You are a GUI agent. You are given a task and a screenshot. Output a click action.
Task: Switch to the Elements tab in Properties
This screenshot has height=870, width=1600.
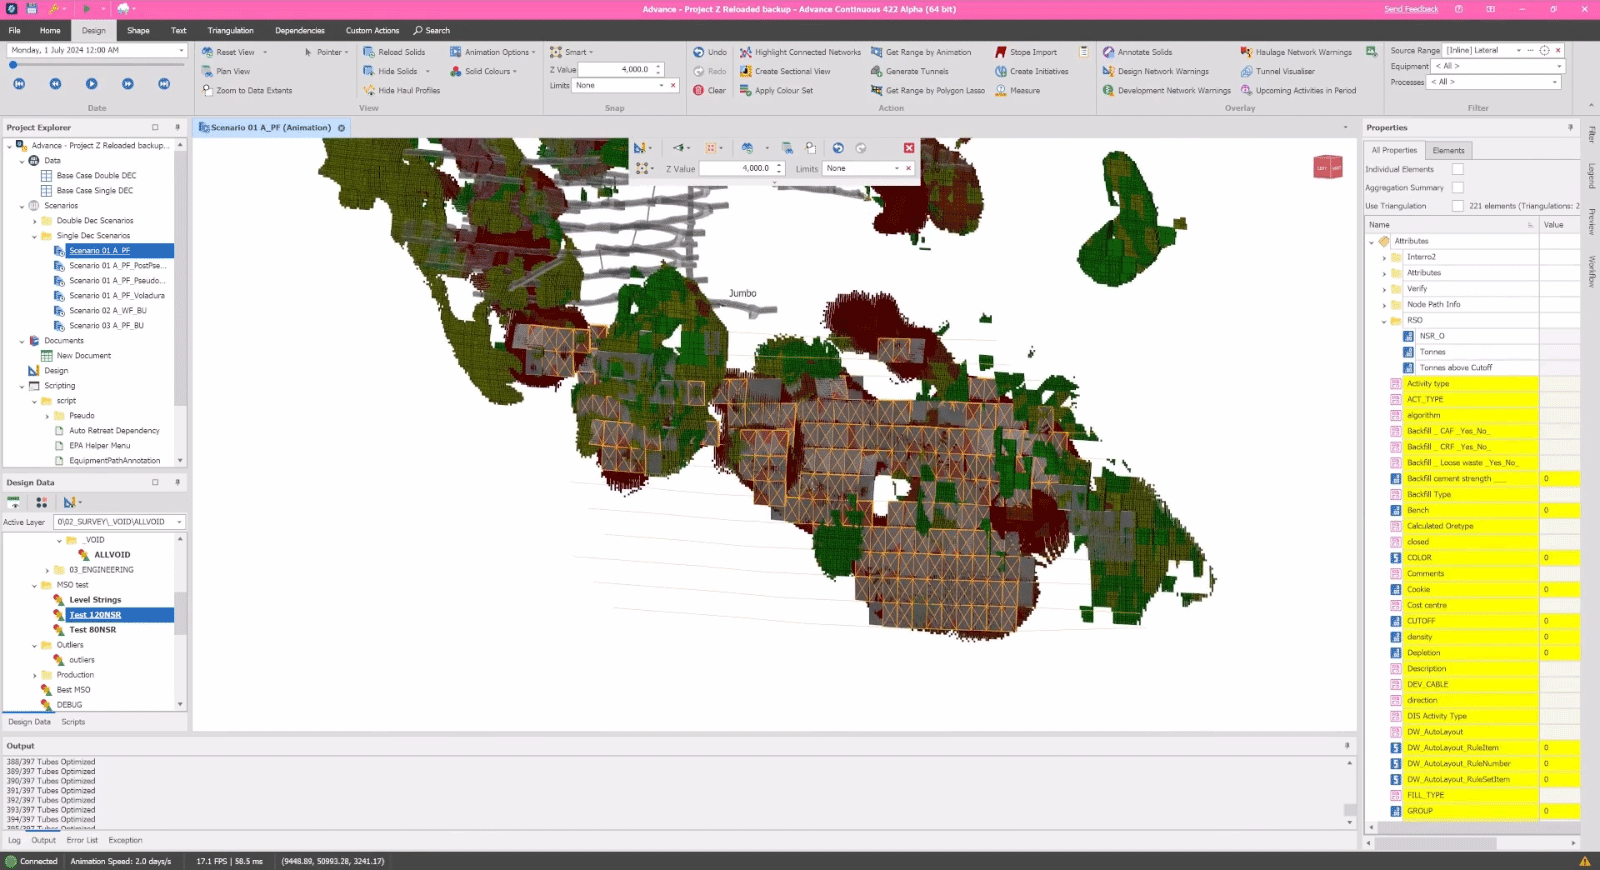click(1448, 150)
